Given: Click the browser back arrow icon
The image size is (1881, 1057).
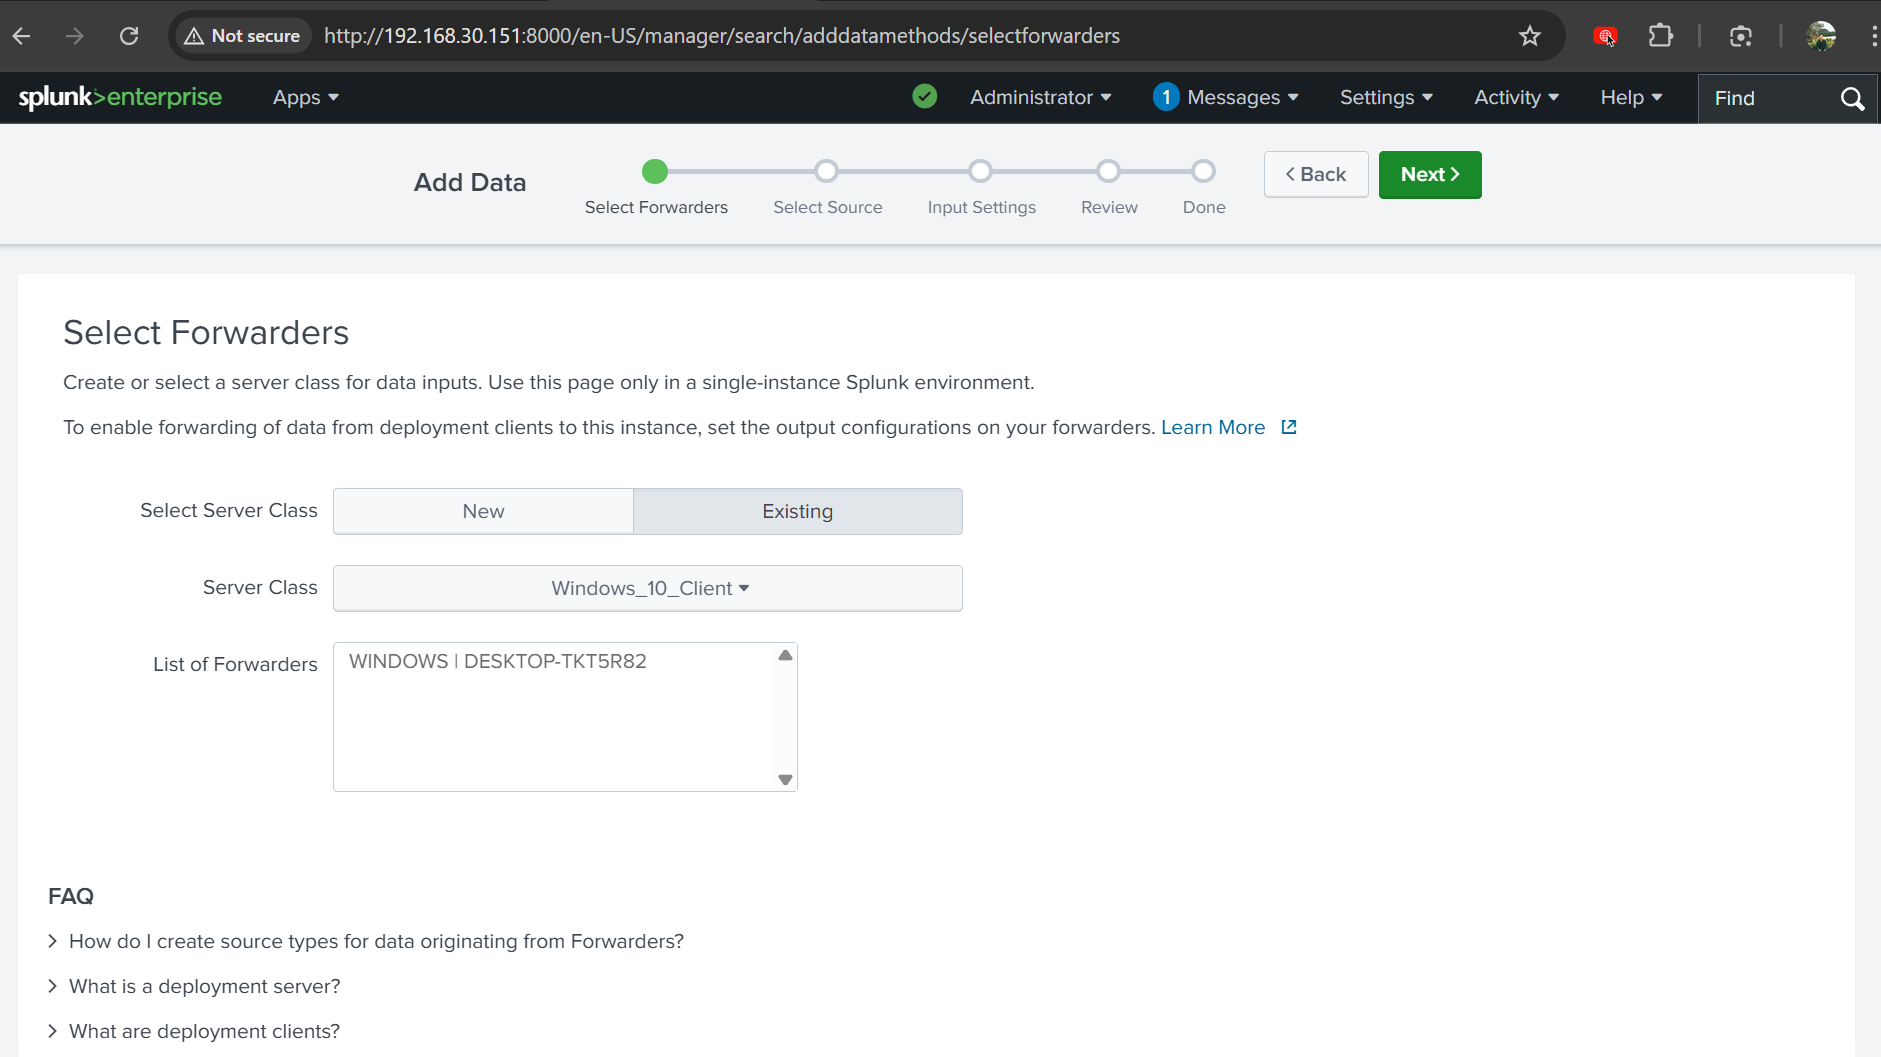Looking at the screenshot, I should click(22, 36).
